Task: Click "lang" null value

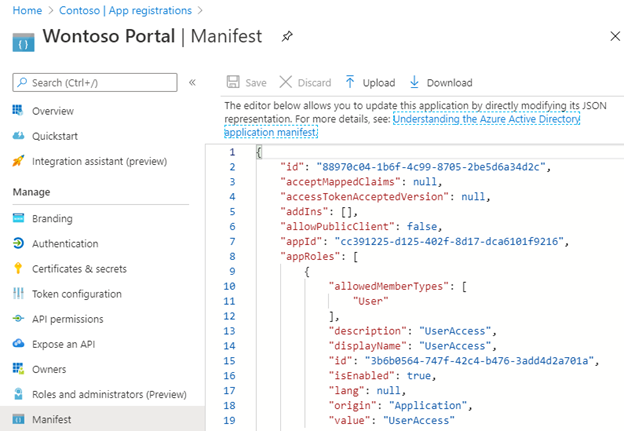Action: (x=388, y=391)
